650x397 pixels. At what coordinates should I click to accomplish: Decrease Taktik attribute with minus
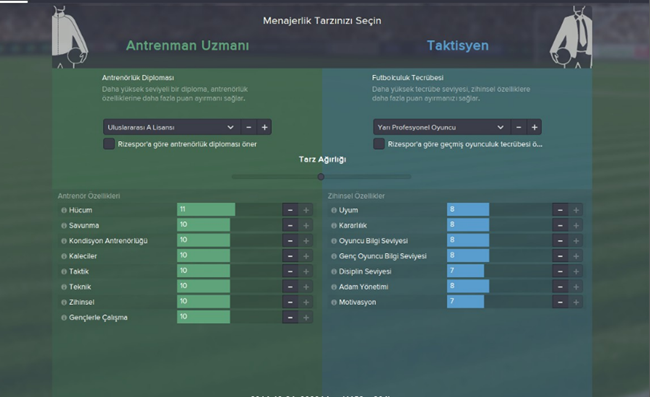290,271
